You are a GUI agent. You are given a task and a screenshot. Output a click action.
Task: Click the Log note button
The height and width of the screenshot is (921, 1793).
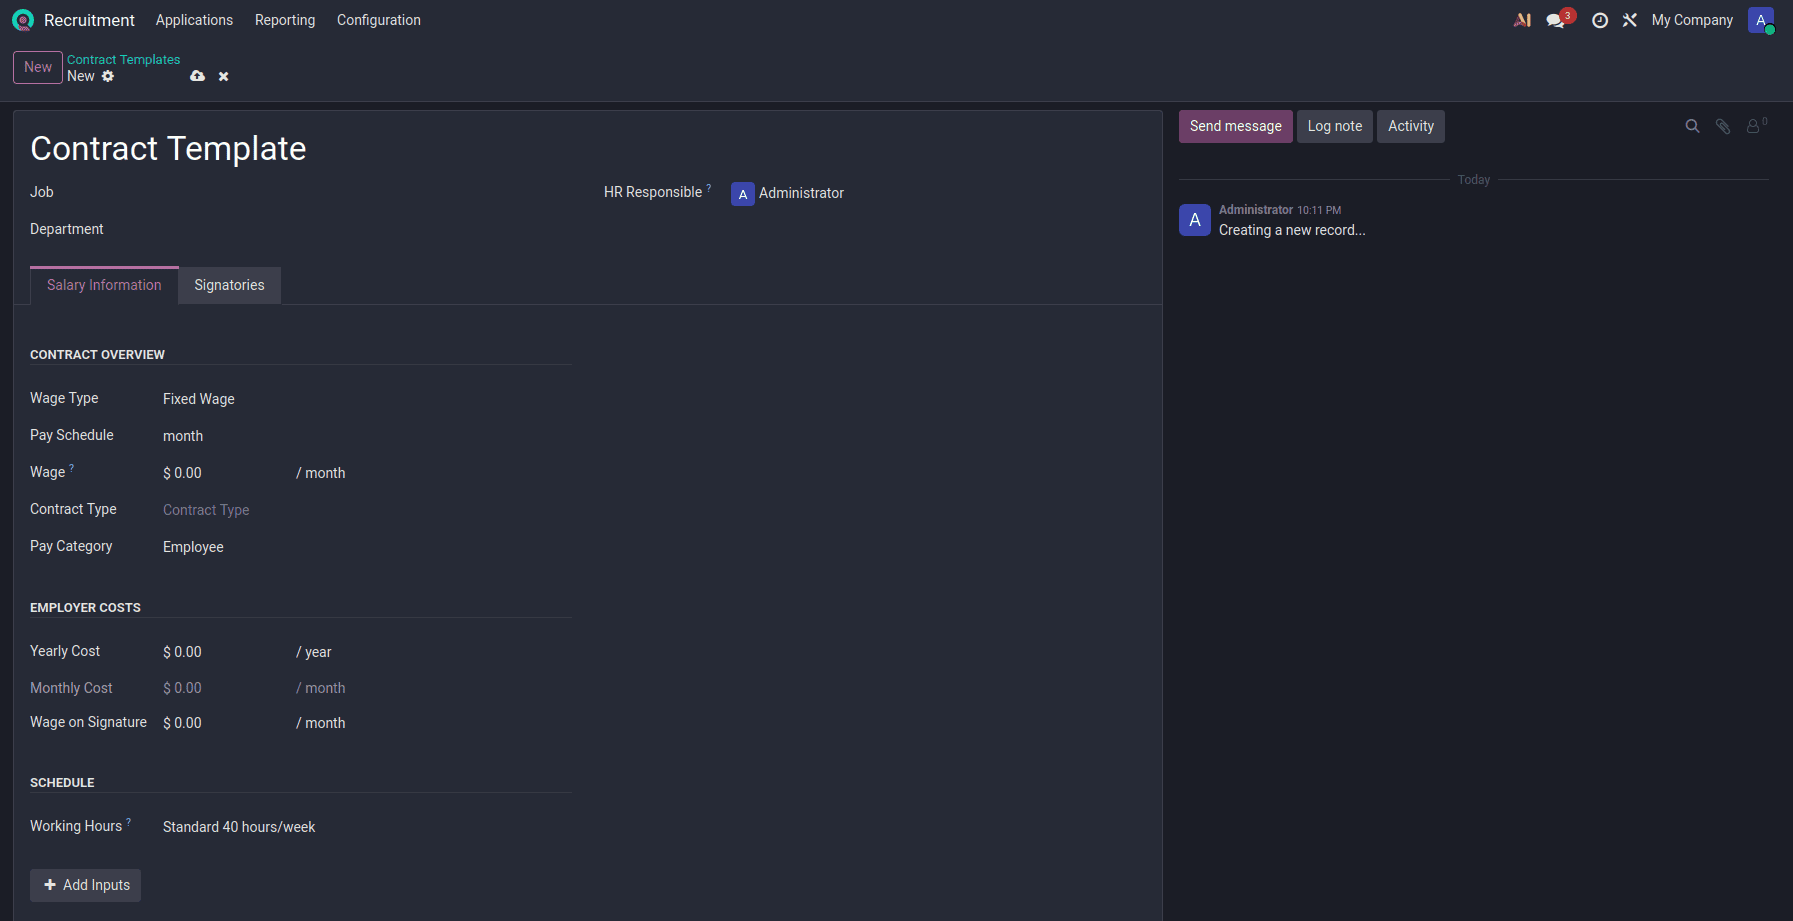tap(1335, 126)
